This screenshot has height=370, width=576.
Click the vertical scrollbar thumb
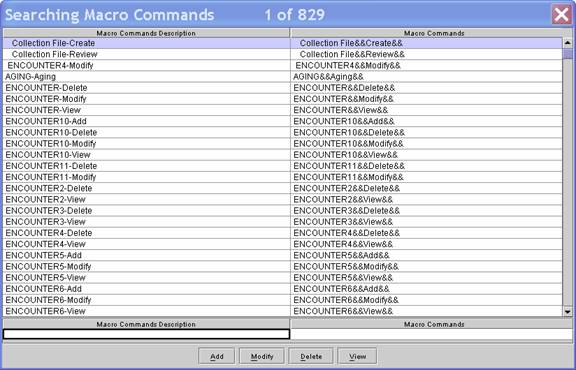point(568,54)
